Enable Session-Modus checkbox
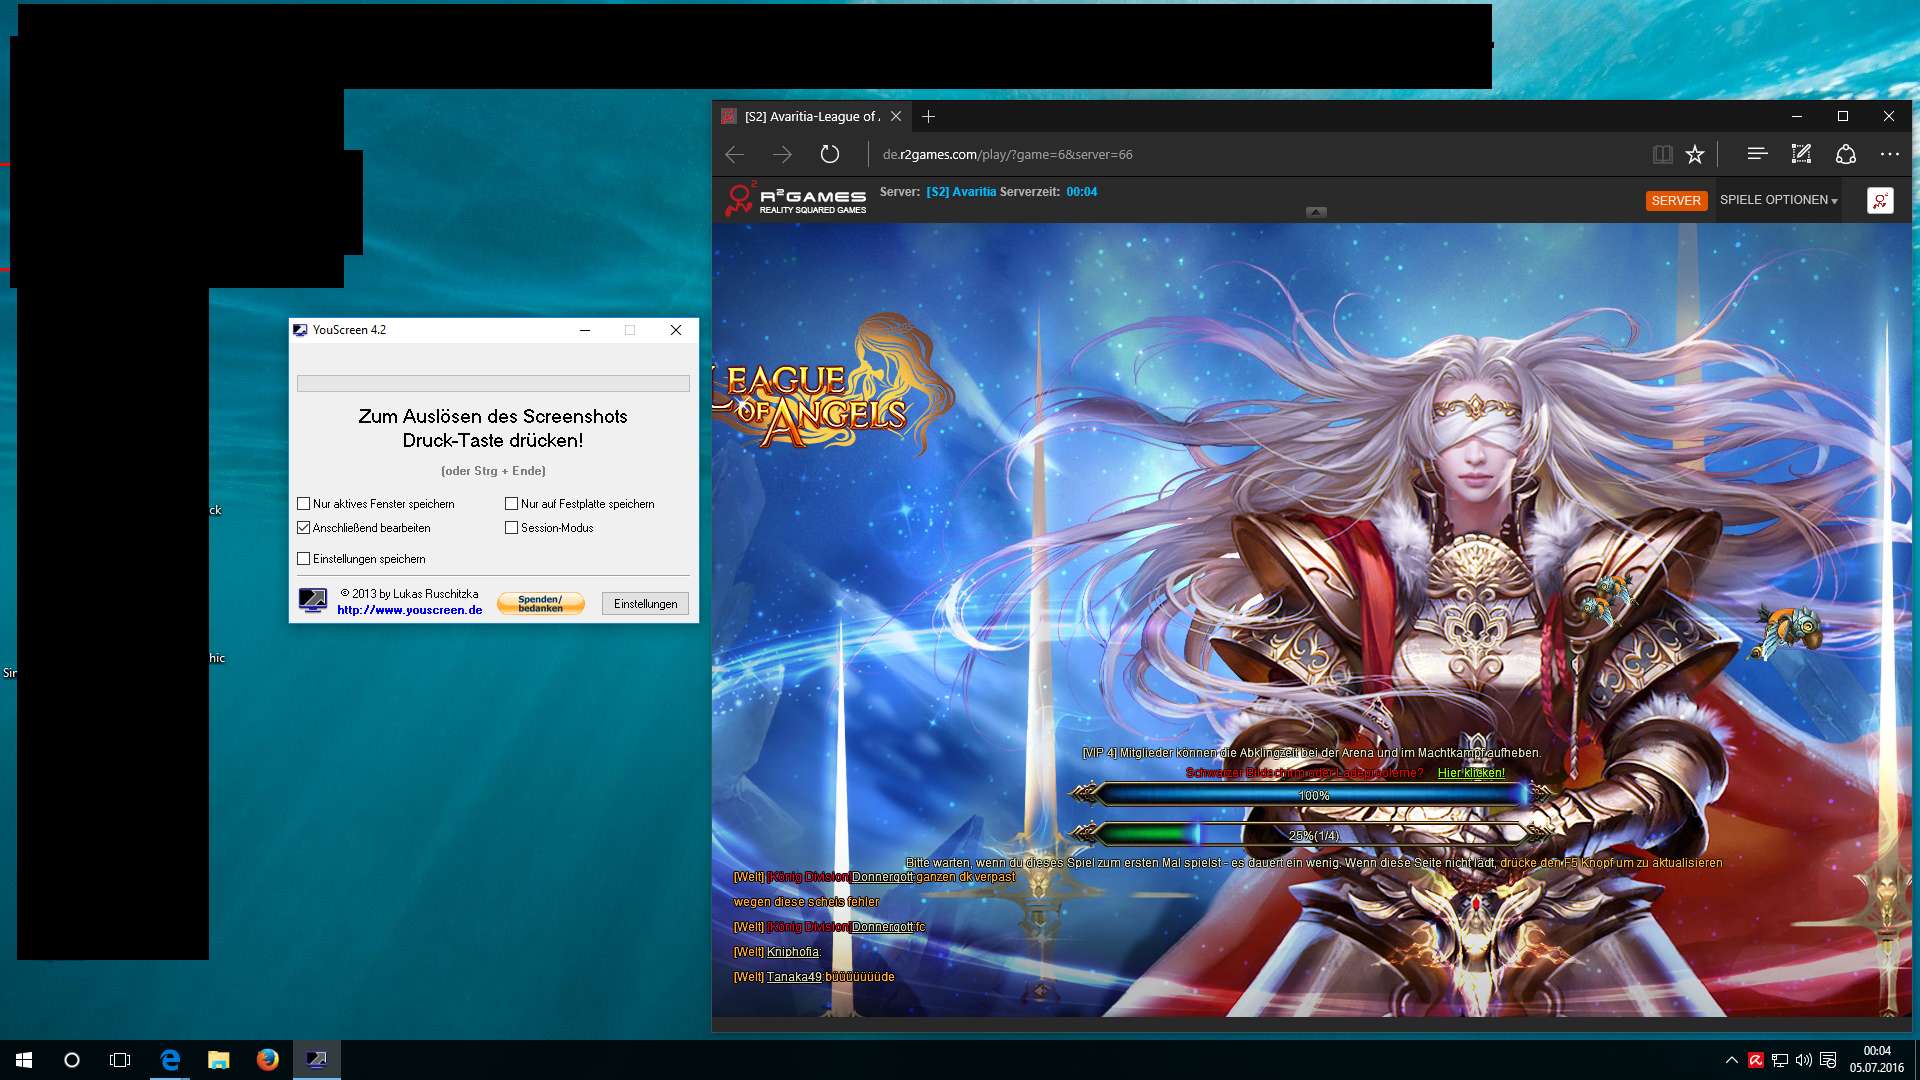 (x=512, y=528)
